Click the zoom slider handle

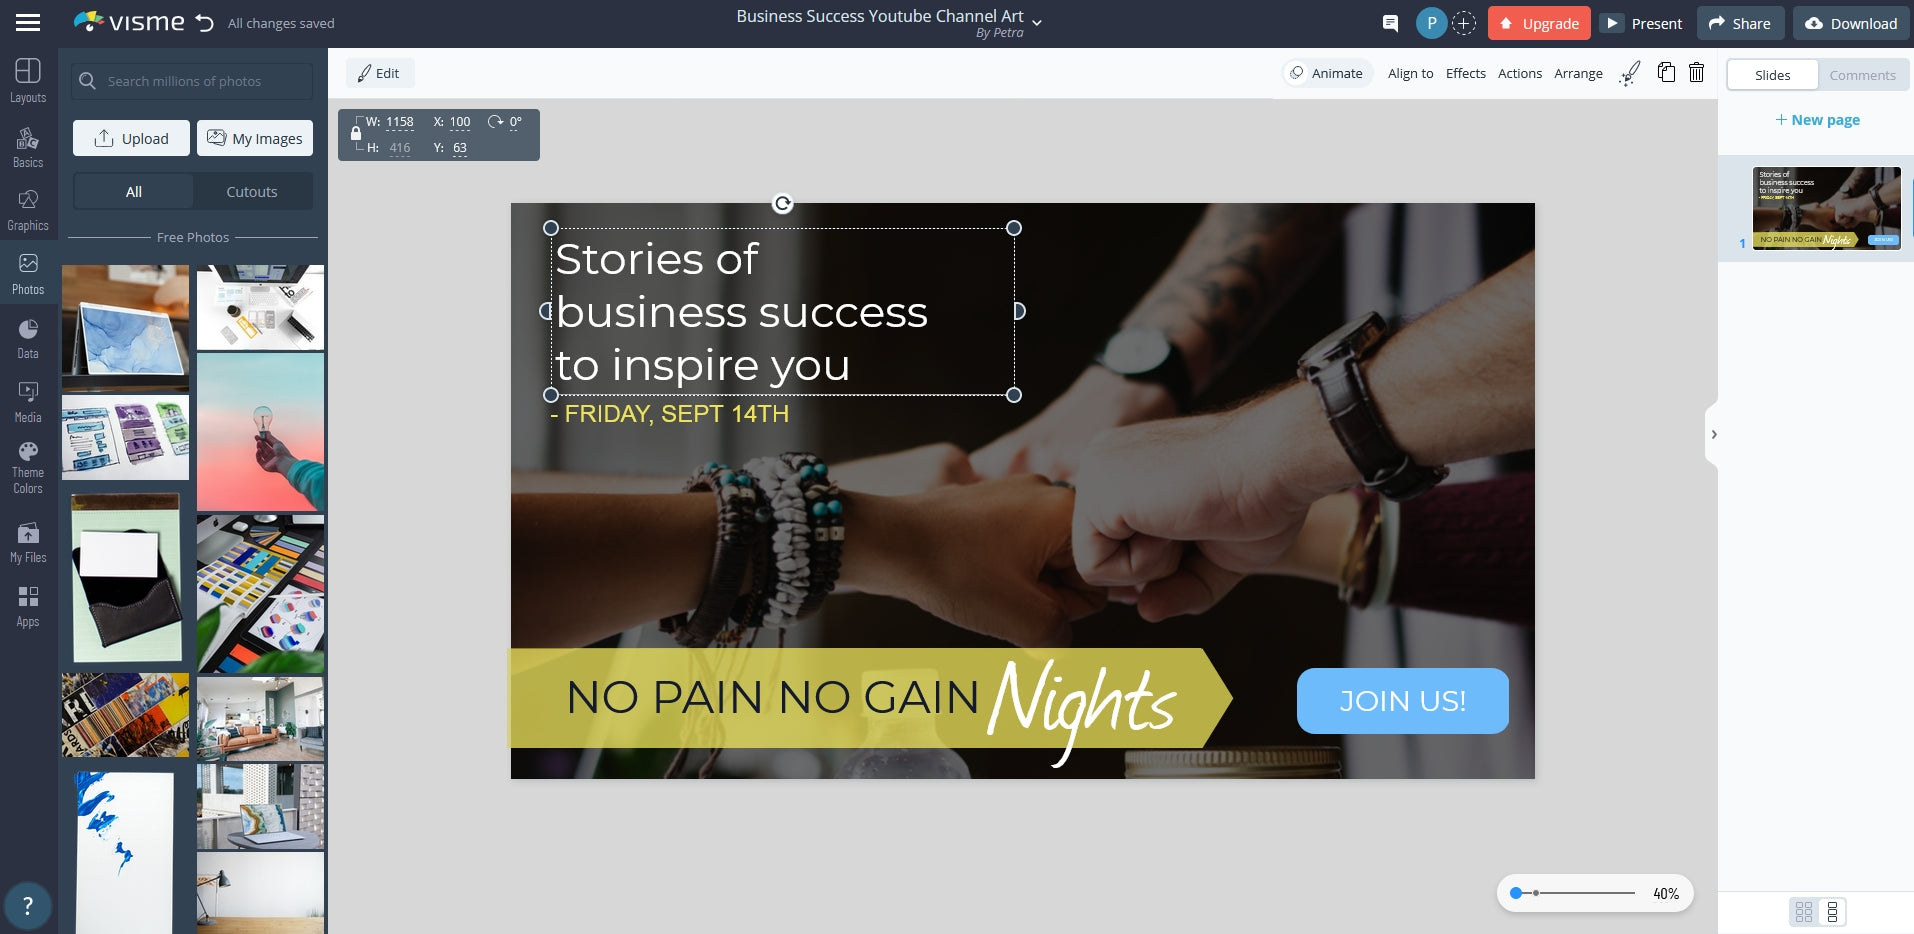[1516, 893]
